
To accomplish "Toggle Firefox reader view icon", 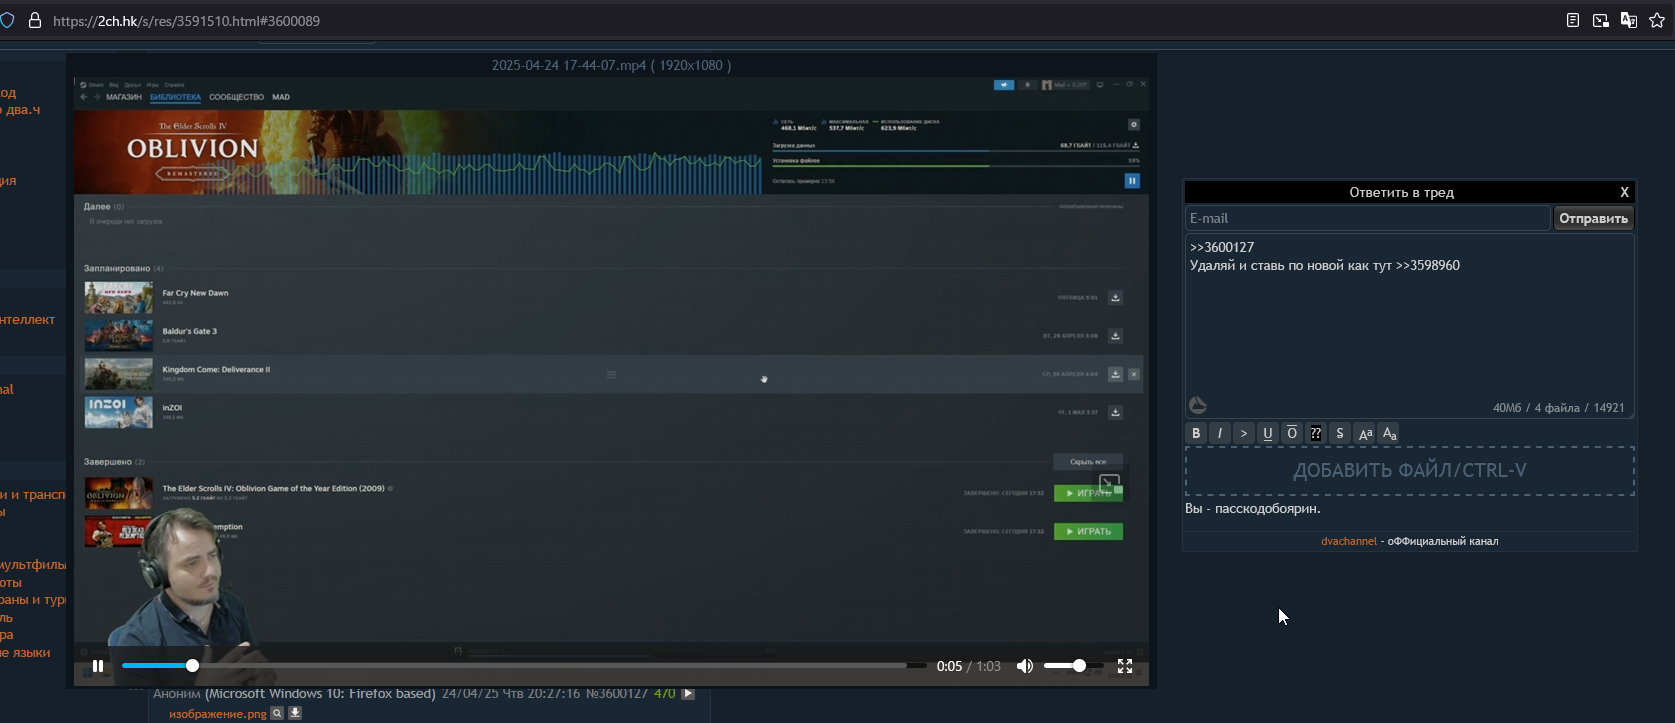I will pyautogui.click(x=1573, y=20).
